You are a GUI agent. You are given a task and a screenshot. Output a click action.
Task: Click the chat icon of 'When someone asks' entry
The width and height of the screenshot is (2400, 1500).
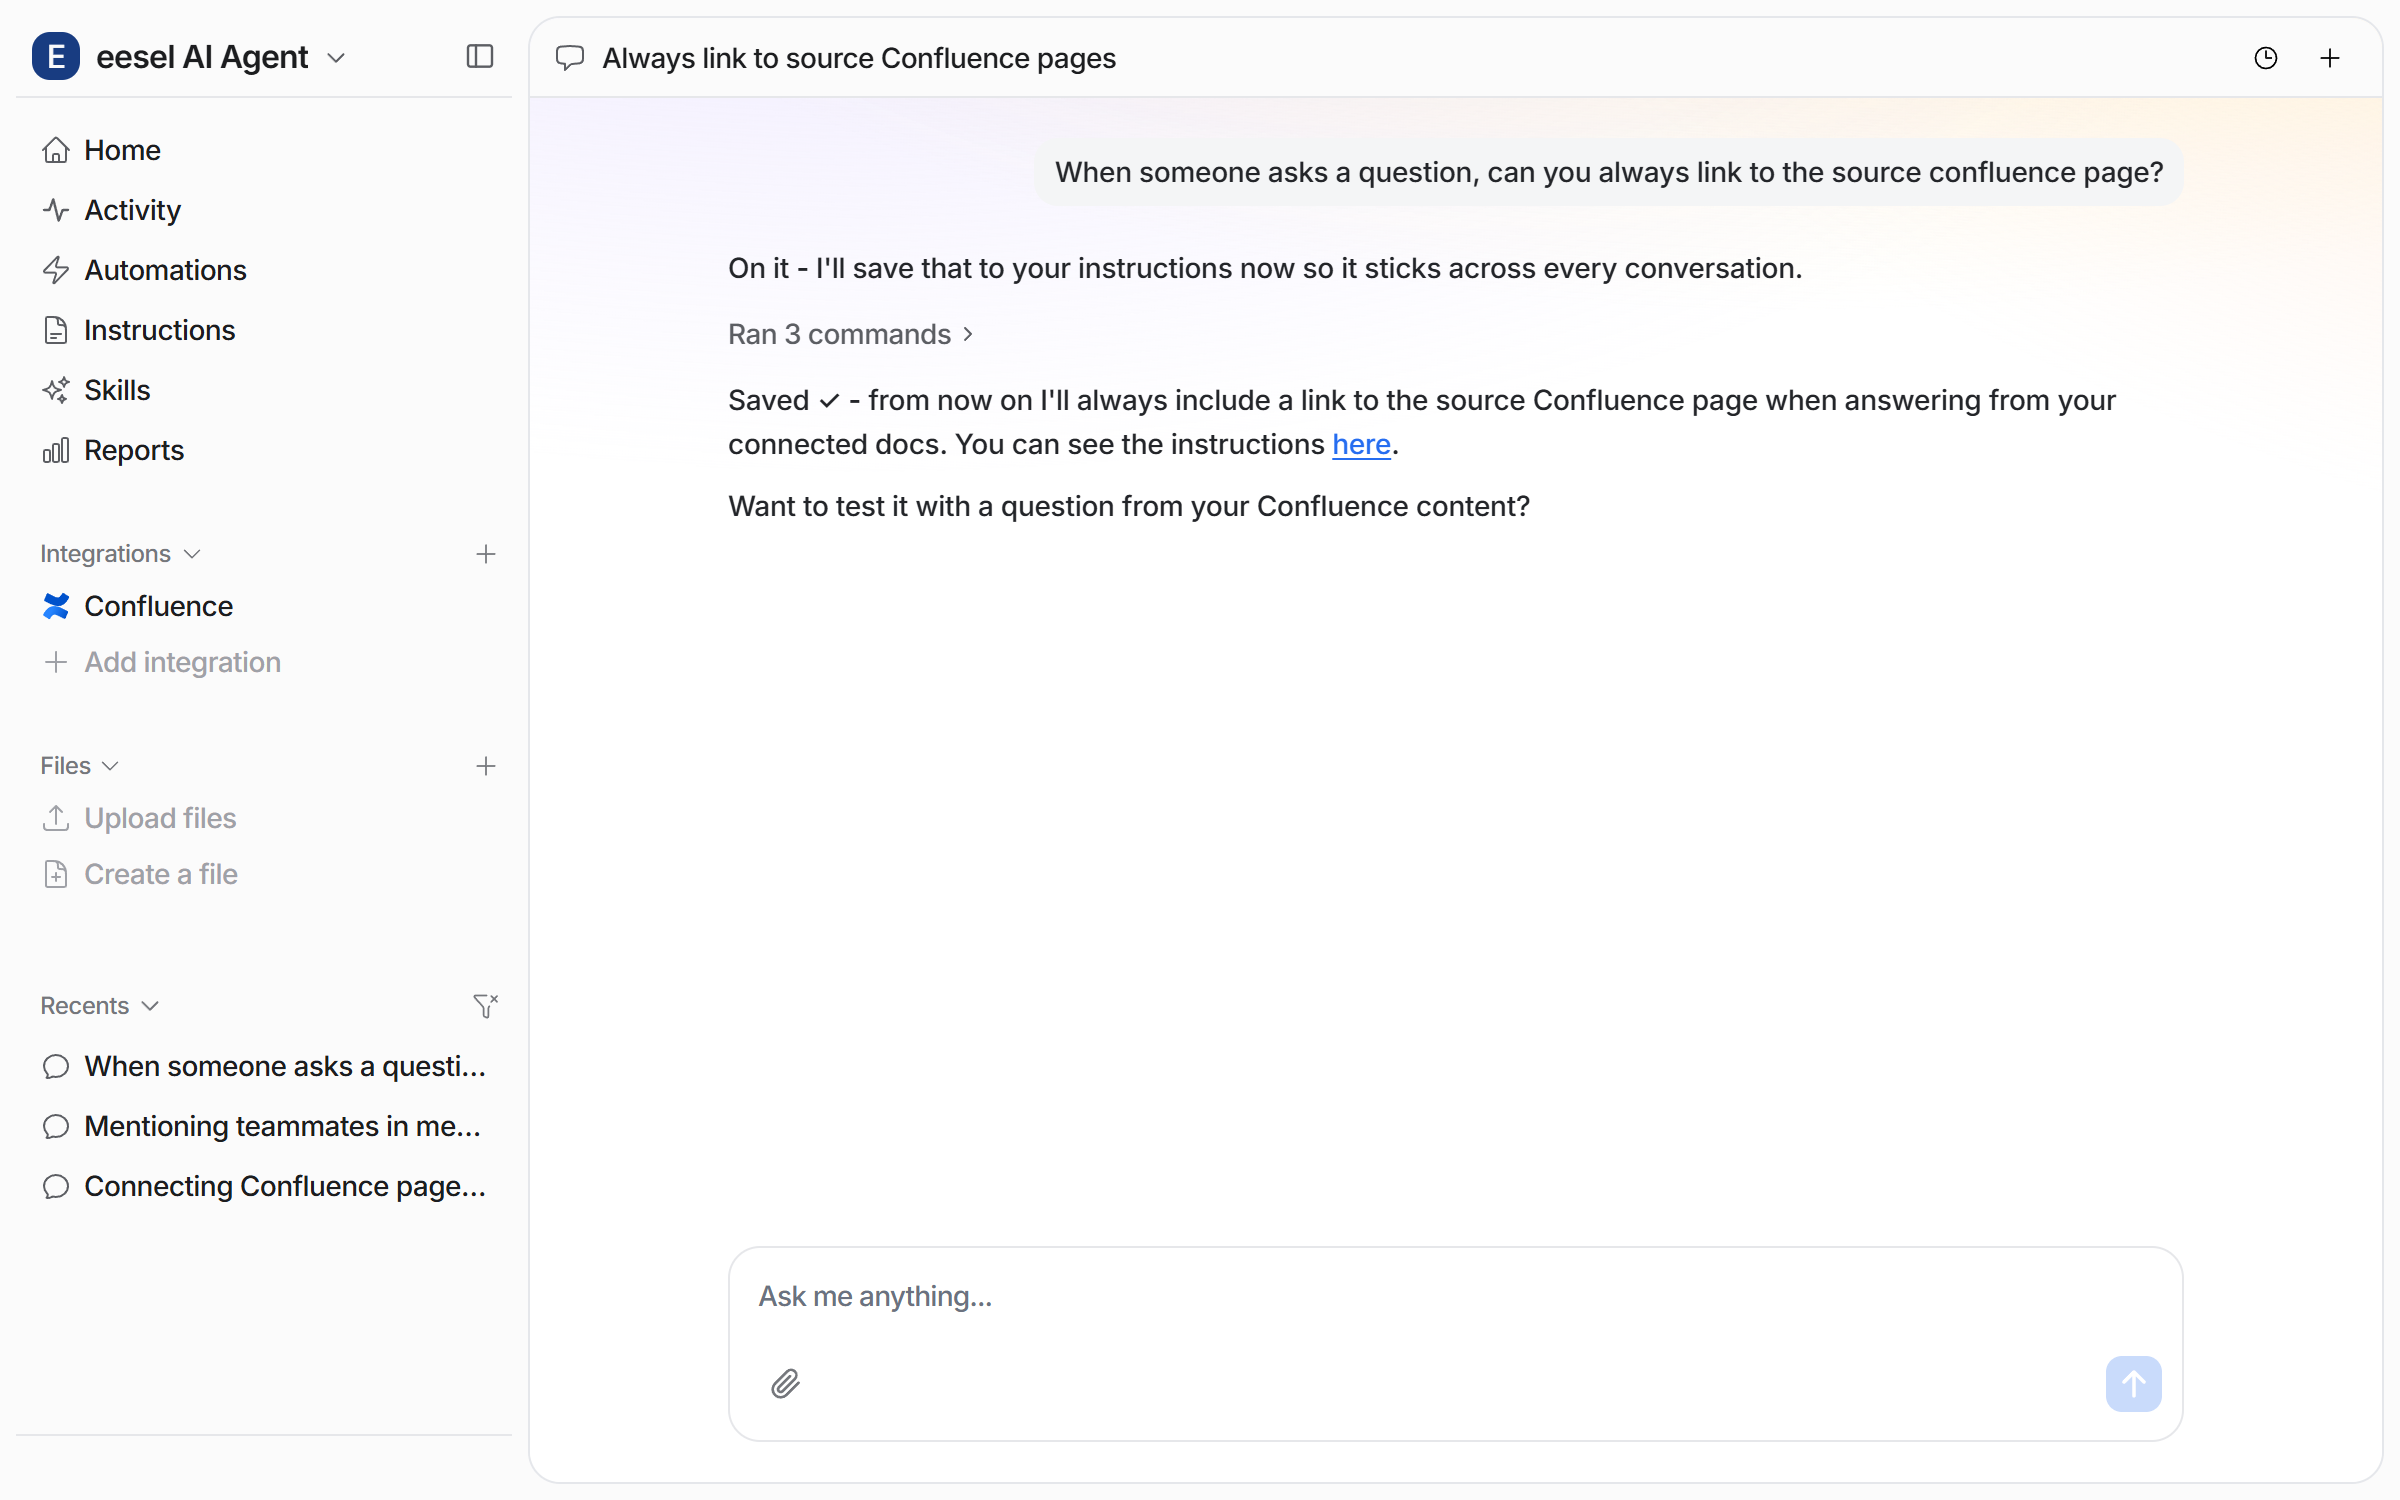coord(56,1066)
